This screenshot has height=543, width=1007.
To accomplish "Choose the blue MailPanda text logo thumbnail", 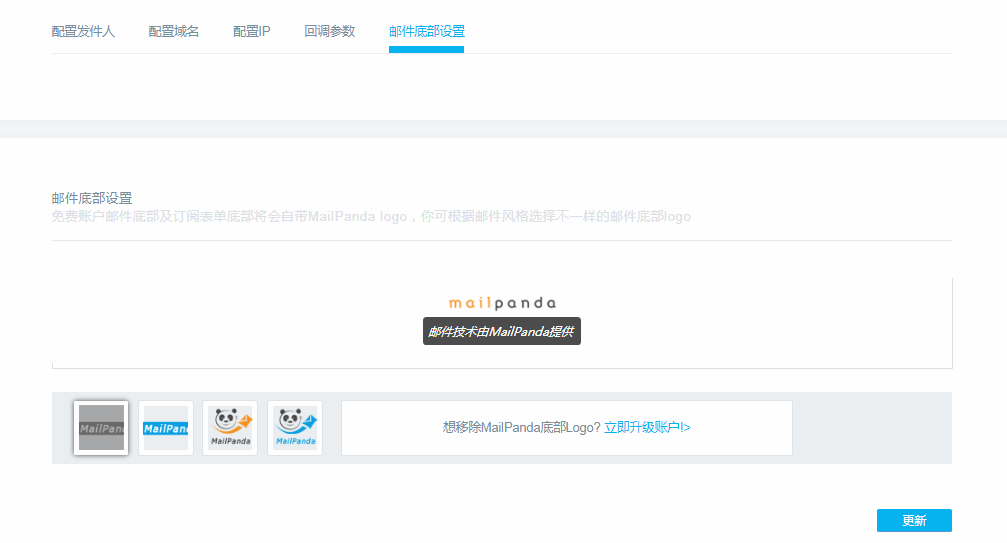I will 166,428.
